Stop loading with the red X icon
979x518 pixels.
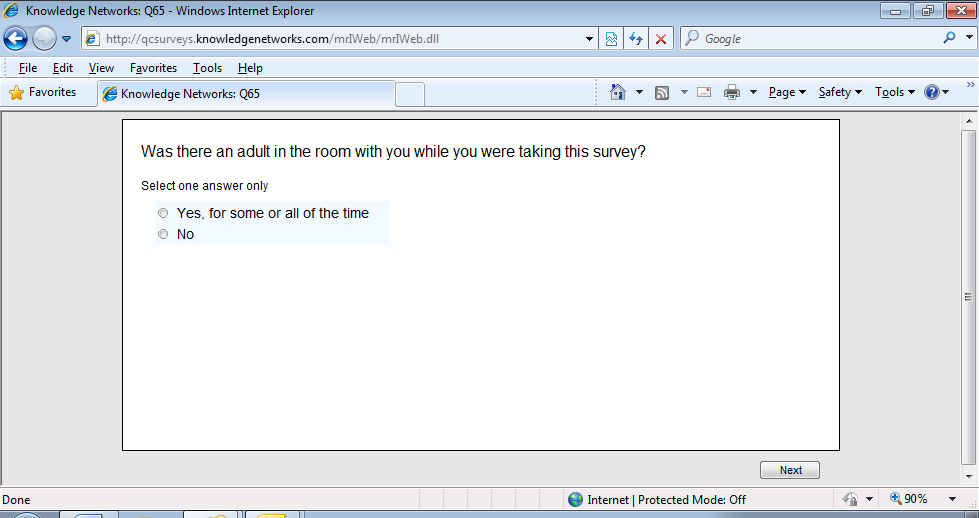tap(661, 39)
